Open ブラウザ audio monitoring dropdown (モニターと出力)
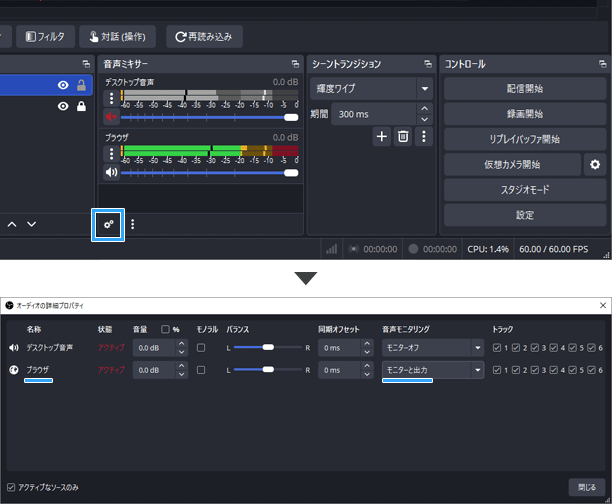612x504 pixels. [x=432, y=370]
